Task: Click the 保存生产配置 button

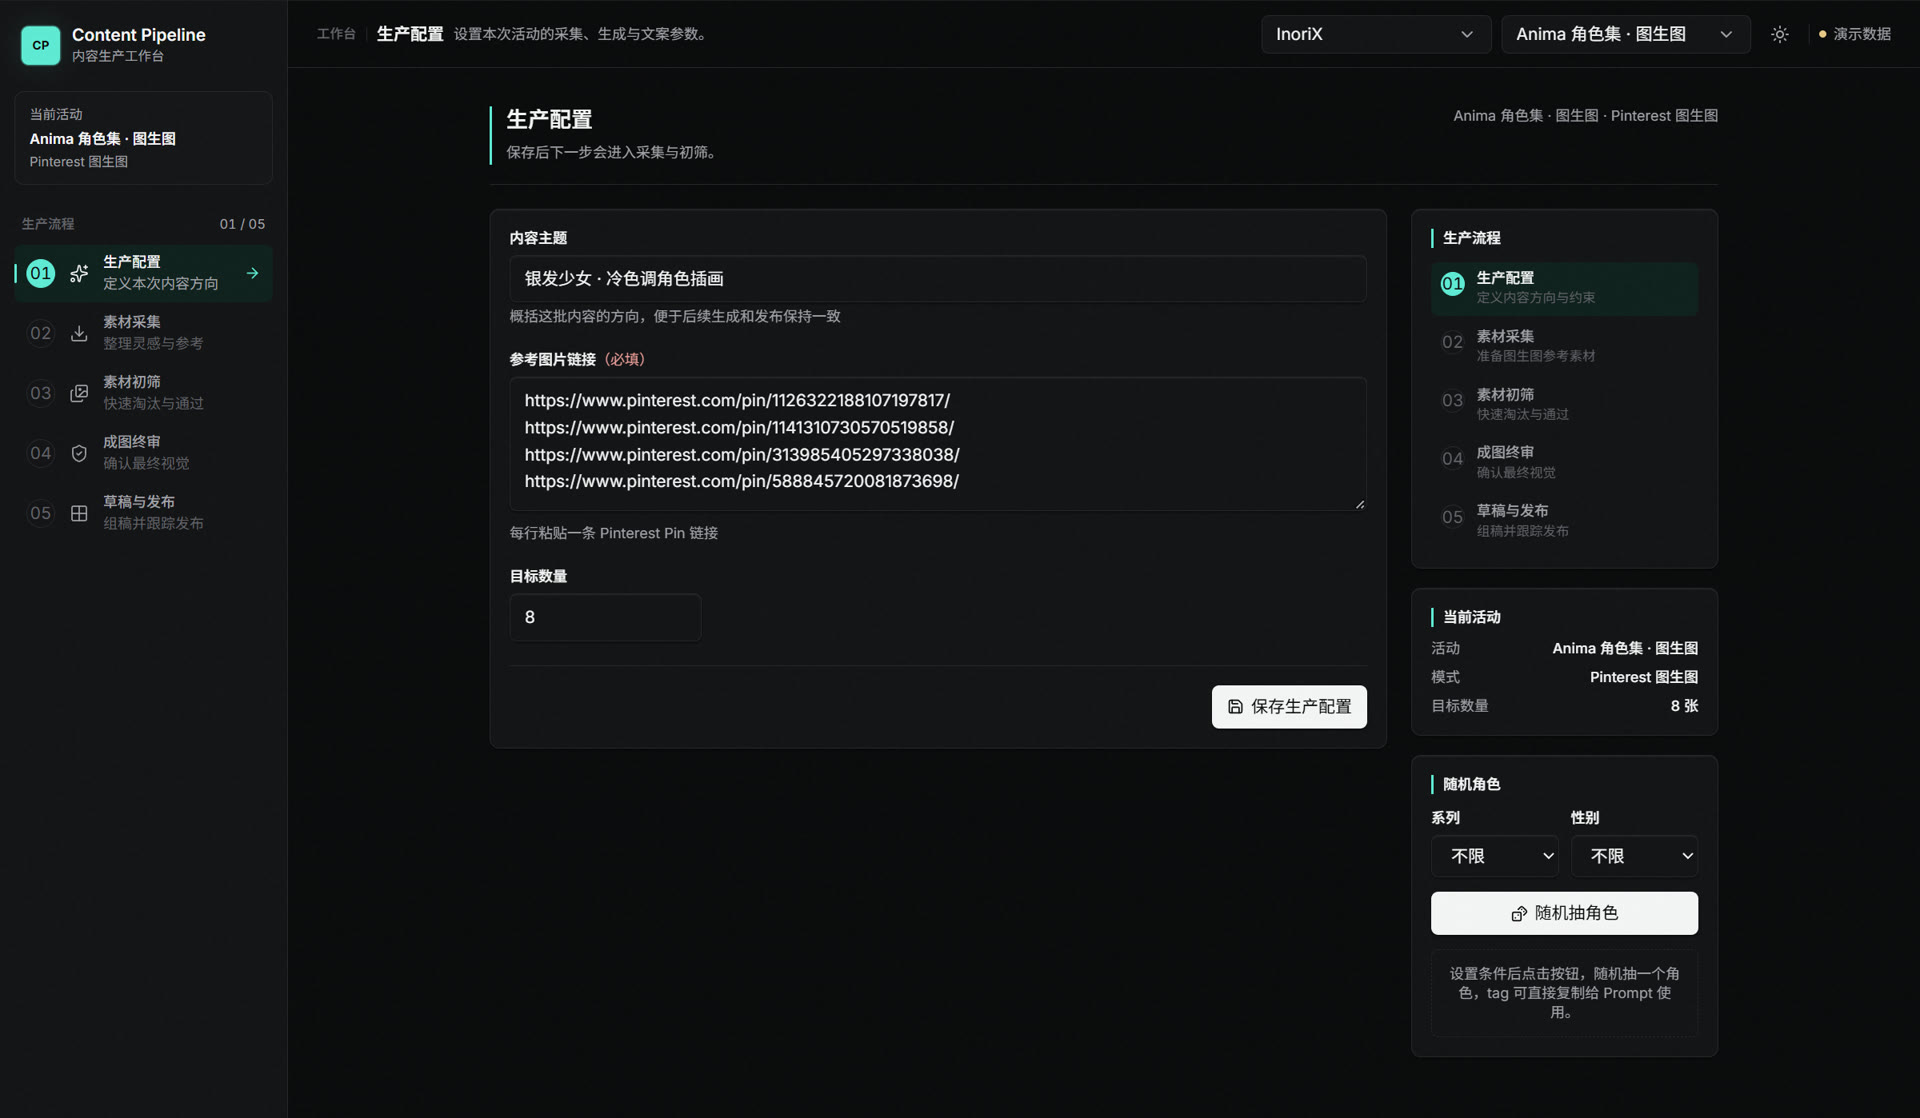Action: click(1289, 707)
